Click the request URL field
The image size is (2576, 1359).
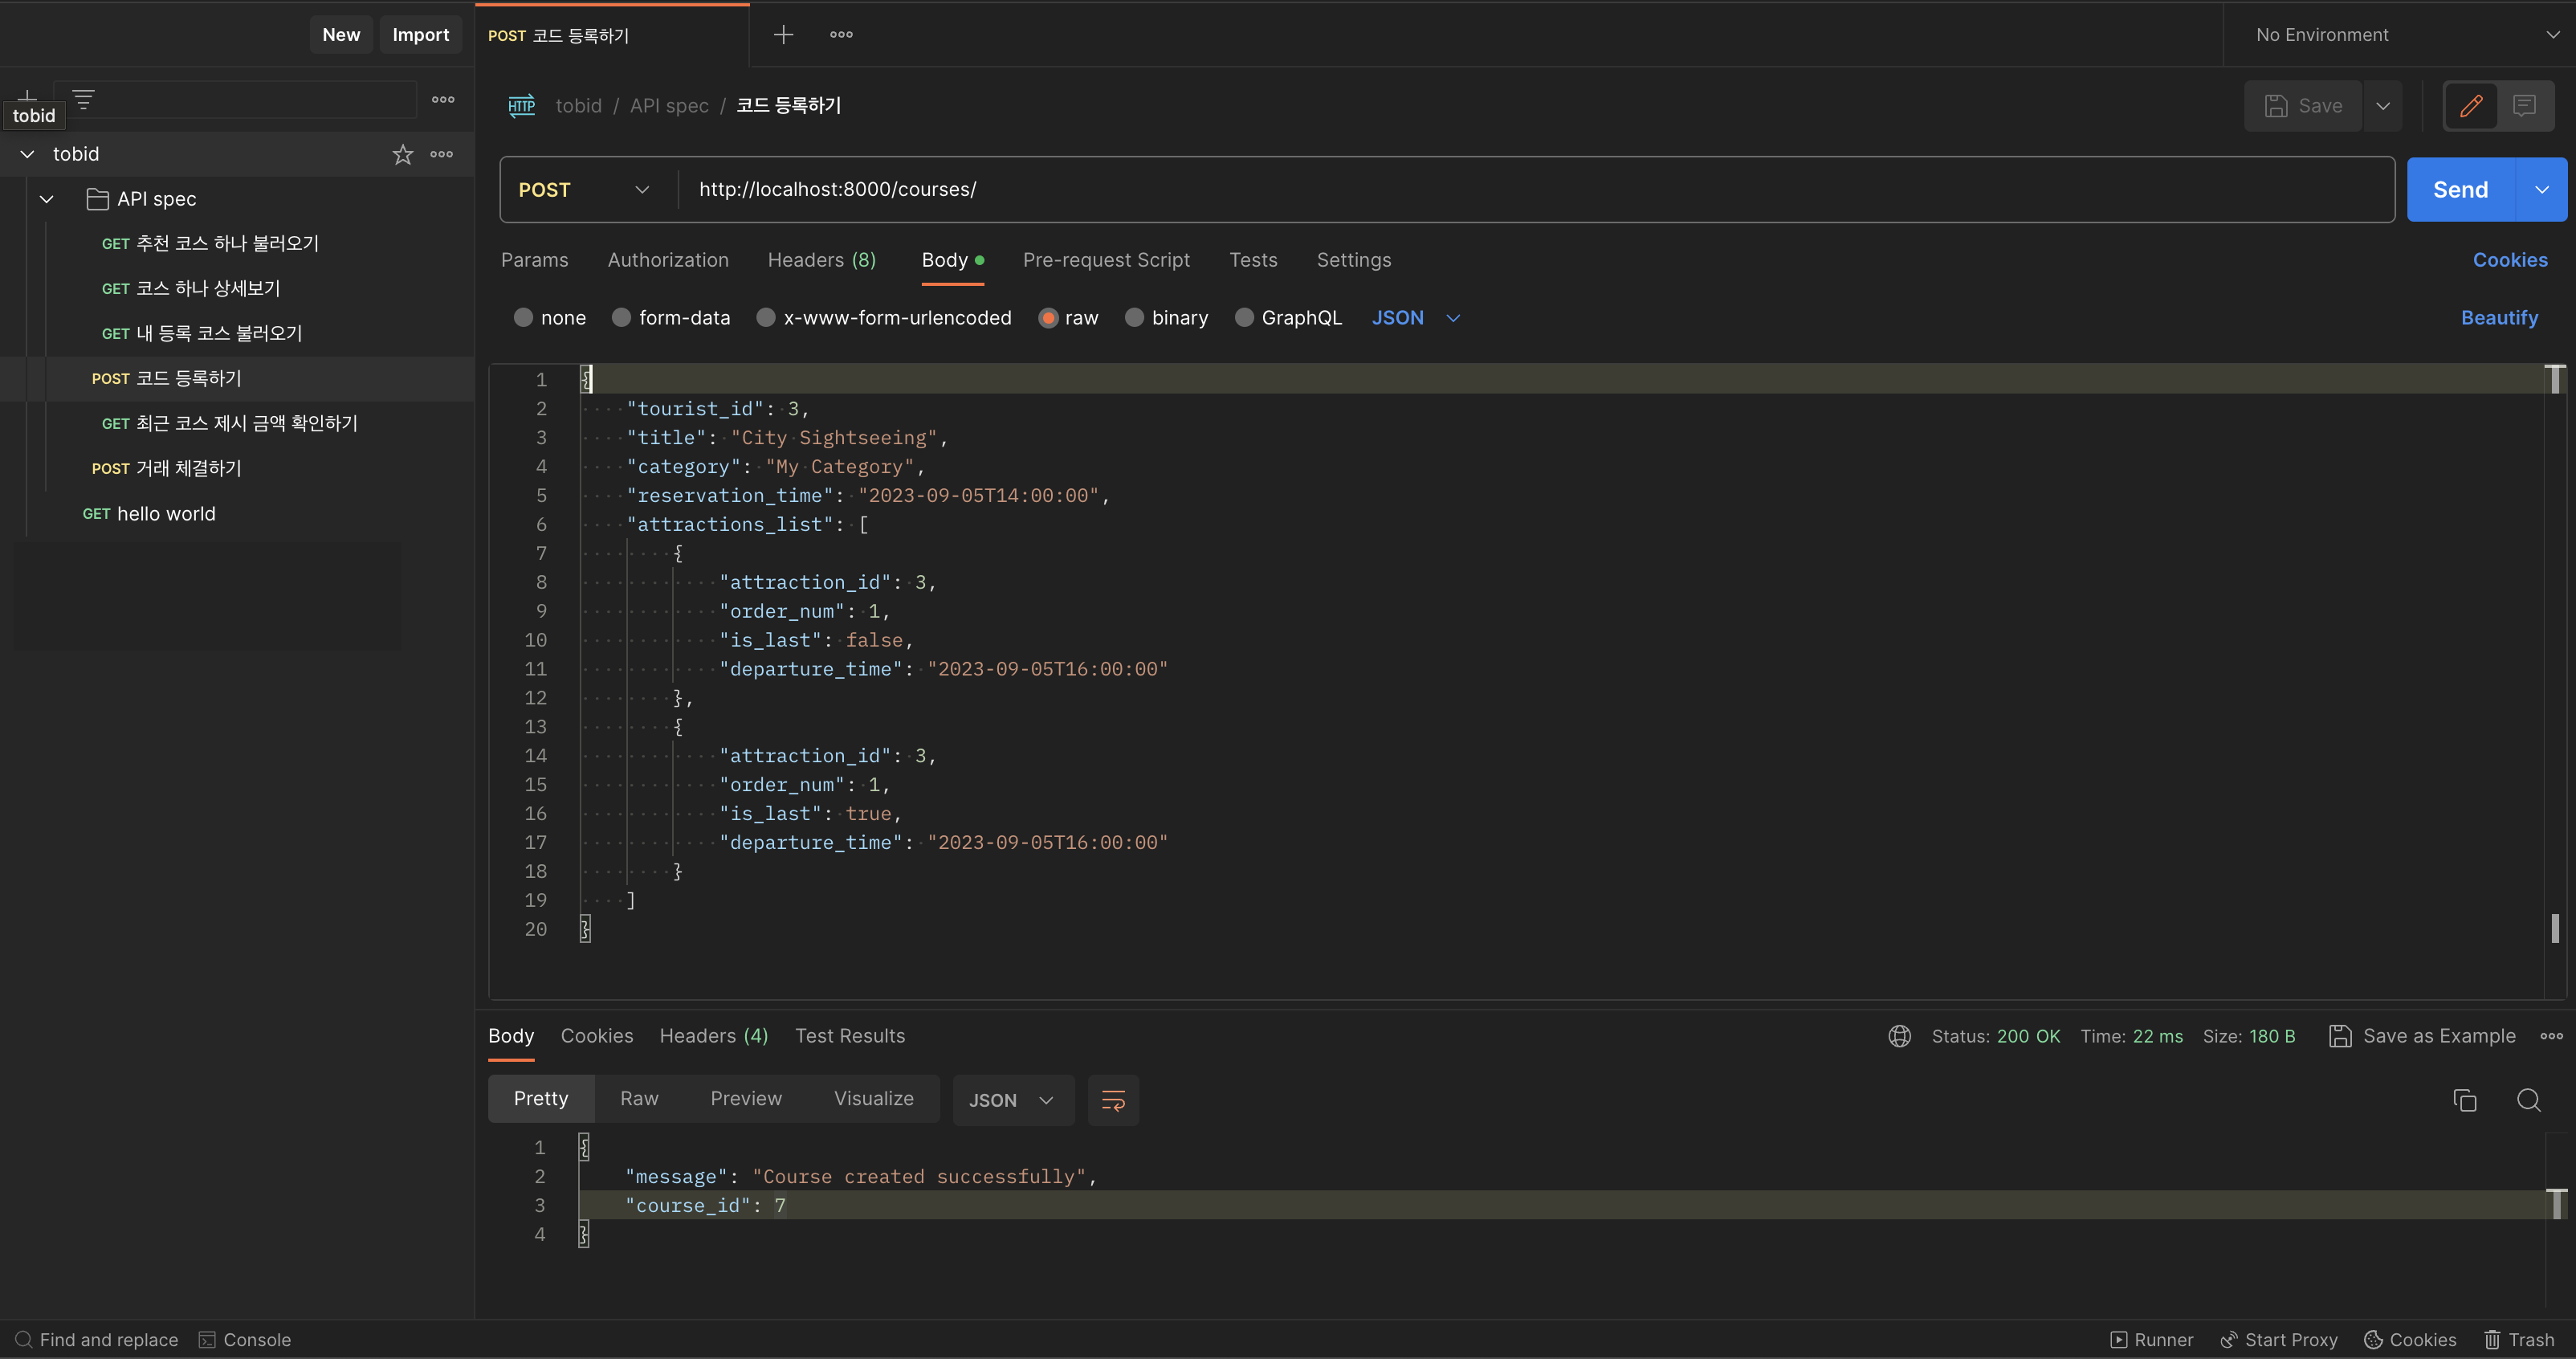pos(1500,190)
